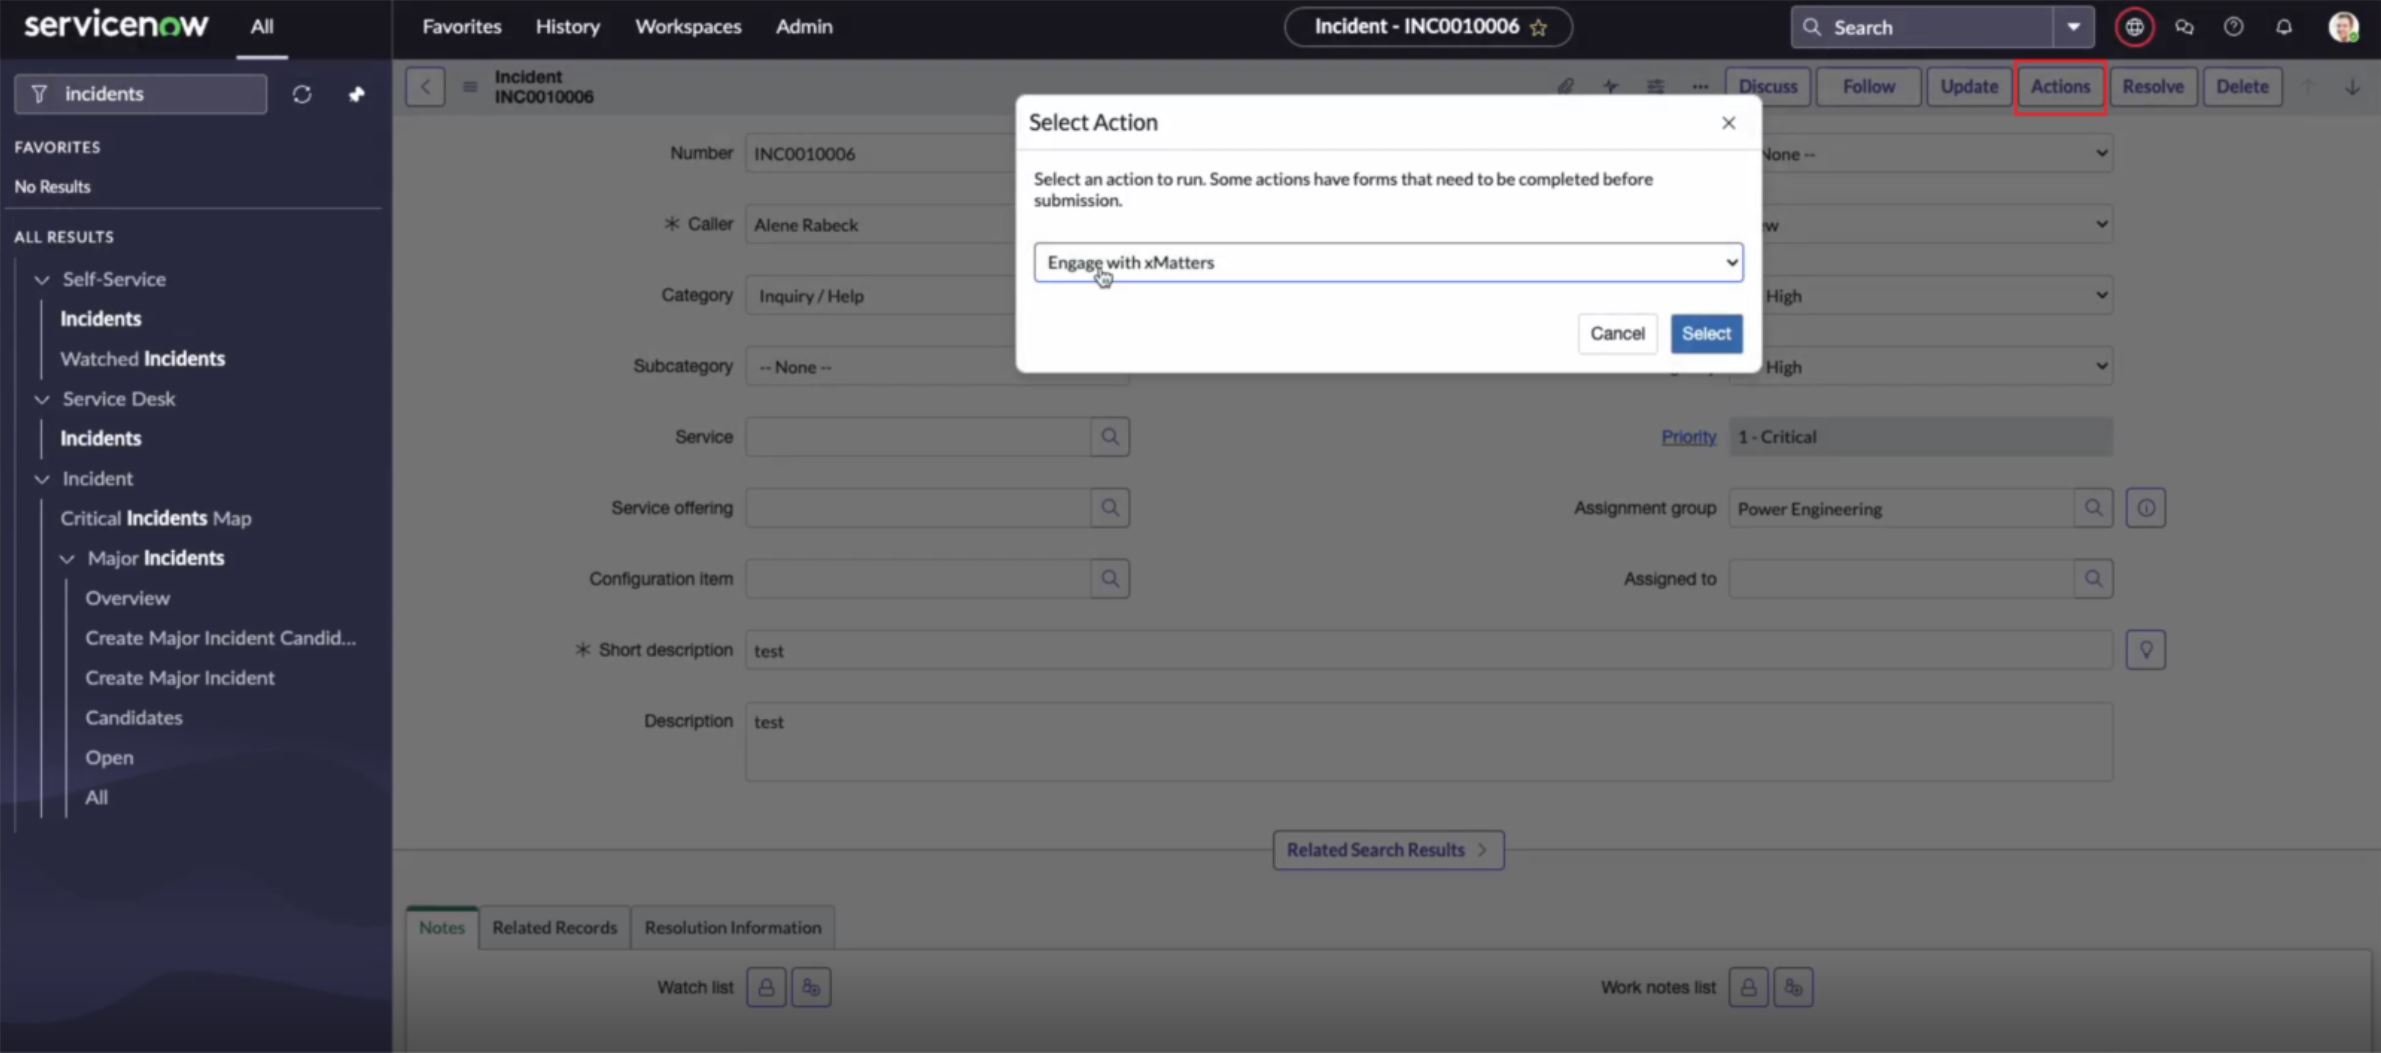Add me to Work notes list icon
The width and height of the screenshot is (2381, 1053).
point(1793,988)
